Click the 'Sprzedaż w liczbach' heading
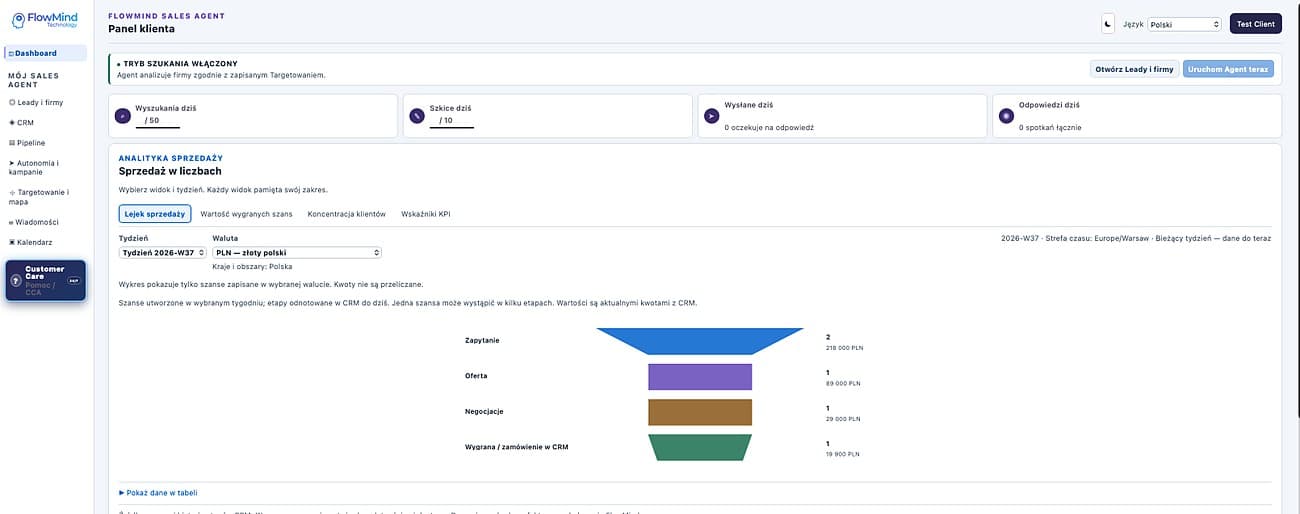The image size is (1300, 514). coord(170,171)
